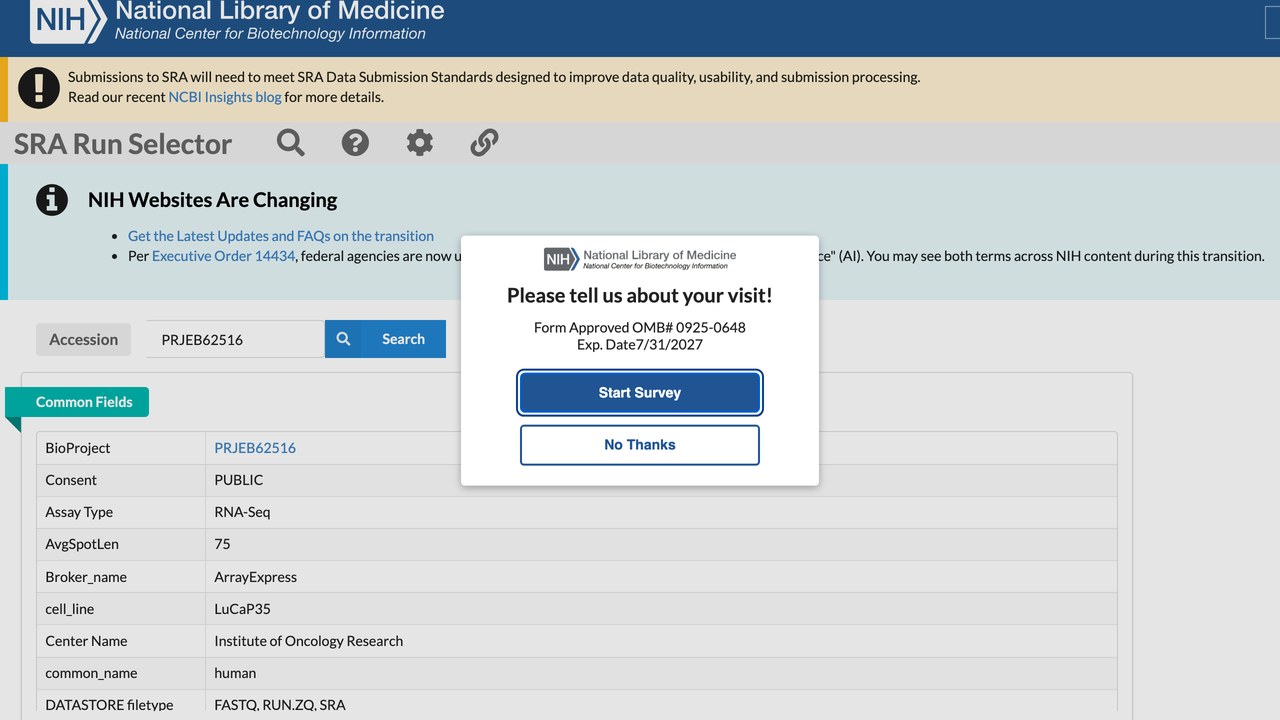The height and width of the screenshot is (720, 1280).
Task: Click the Center Name row label
Action: click(x=86, y=641)
